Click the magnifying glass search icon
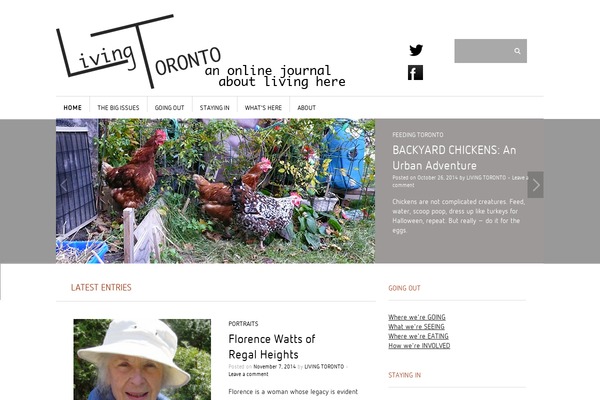600x400 pixels. [x=517, y=51]
